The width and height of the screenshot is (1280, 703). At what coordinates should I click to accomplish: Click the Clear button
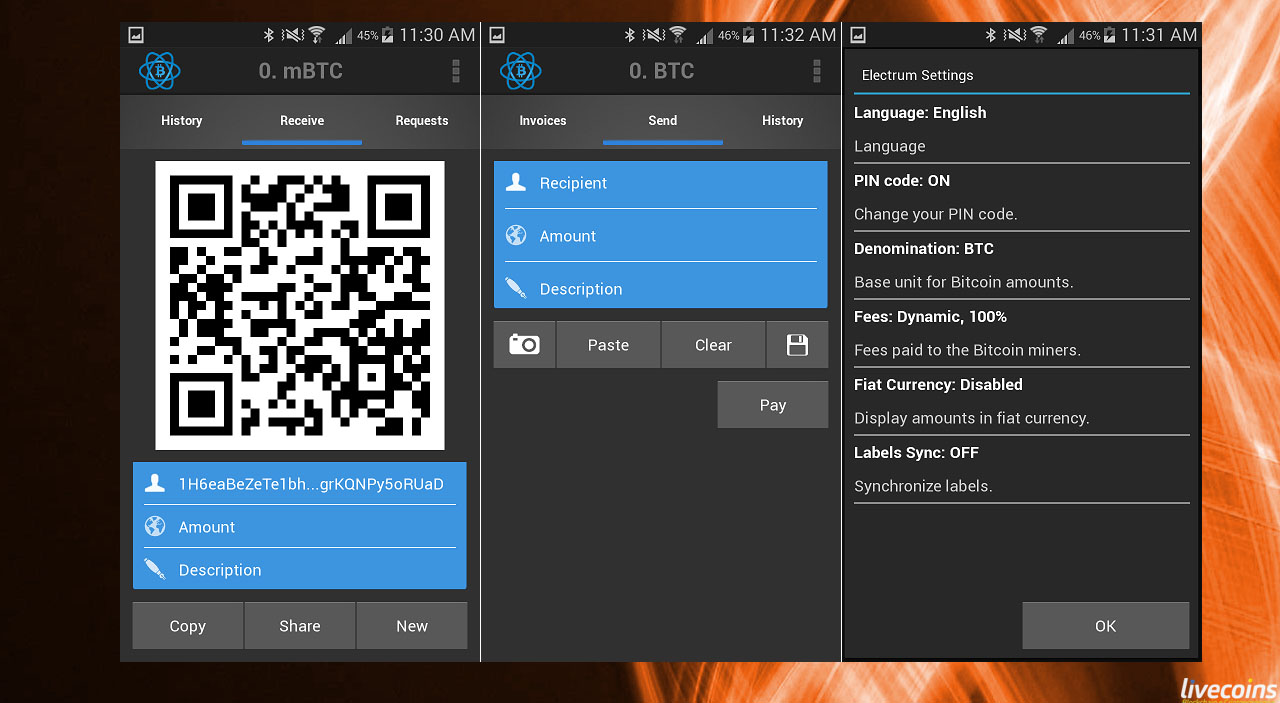[713, 345]
